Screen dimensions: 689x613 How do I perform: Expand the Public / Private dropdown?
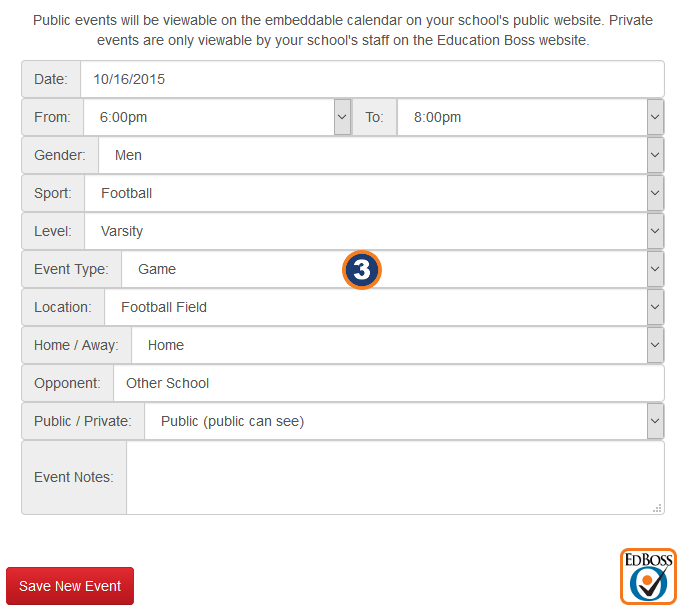(655, 421)
